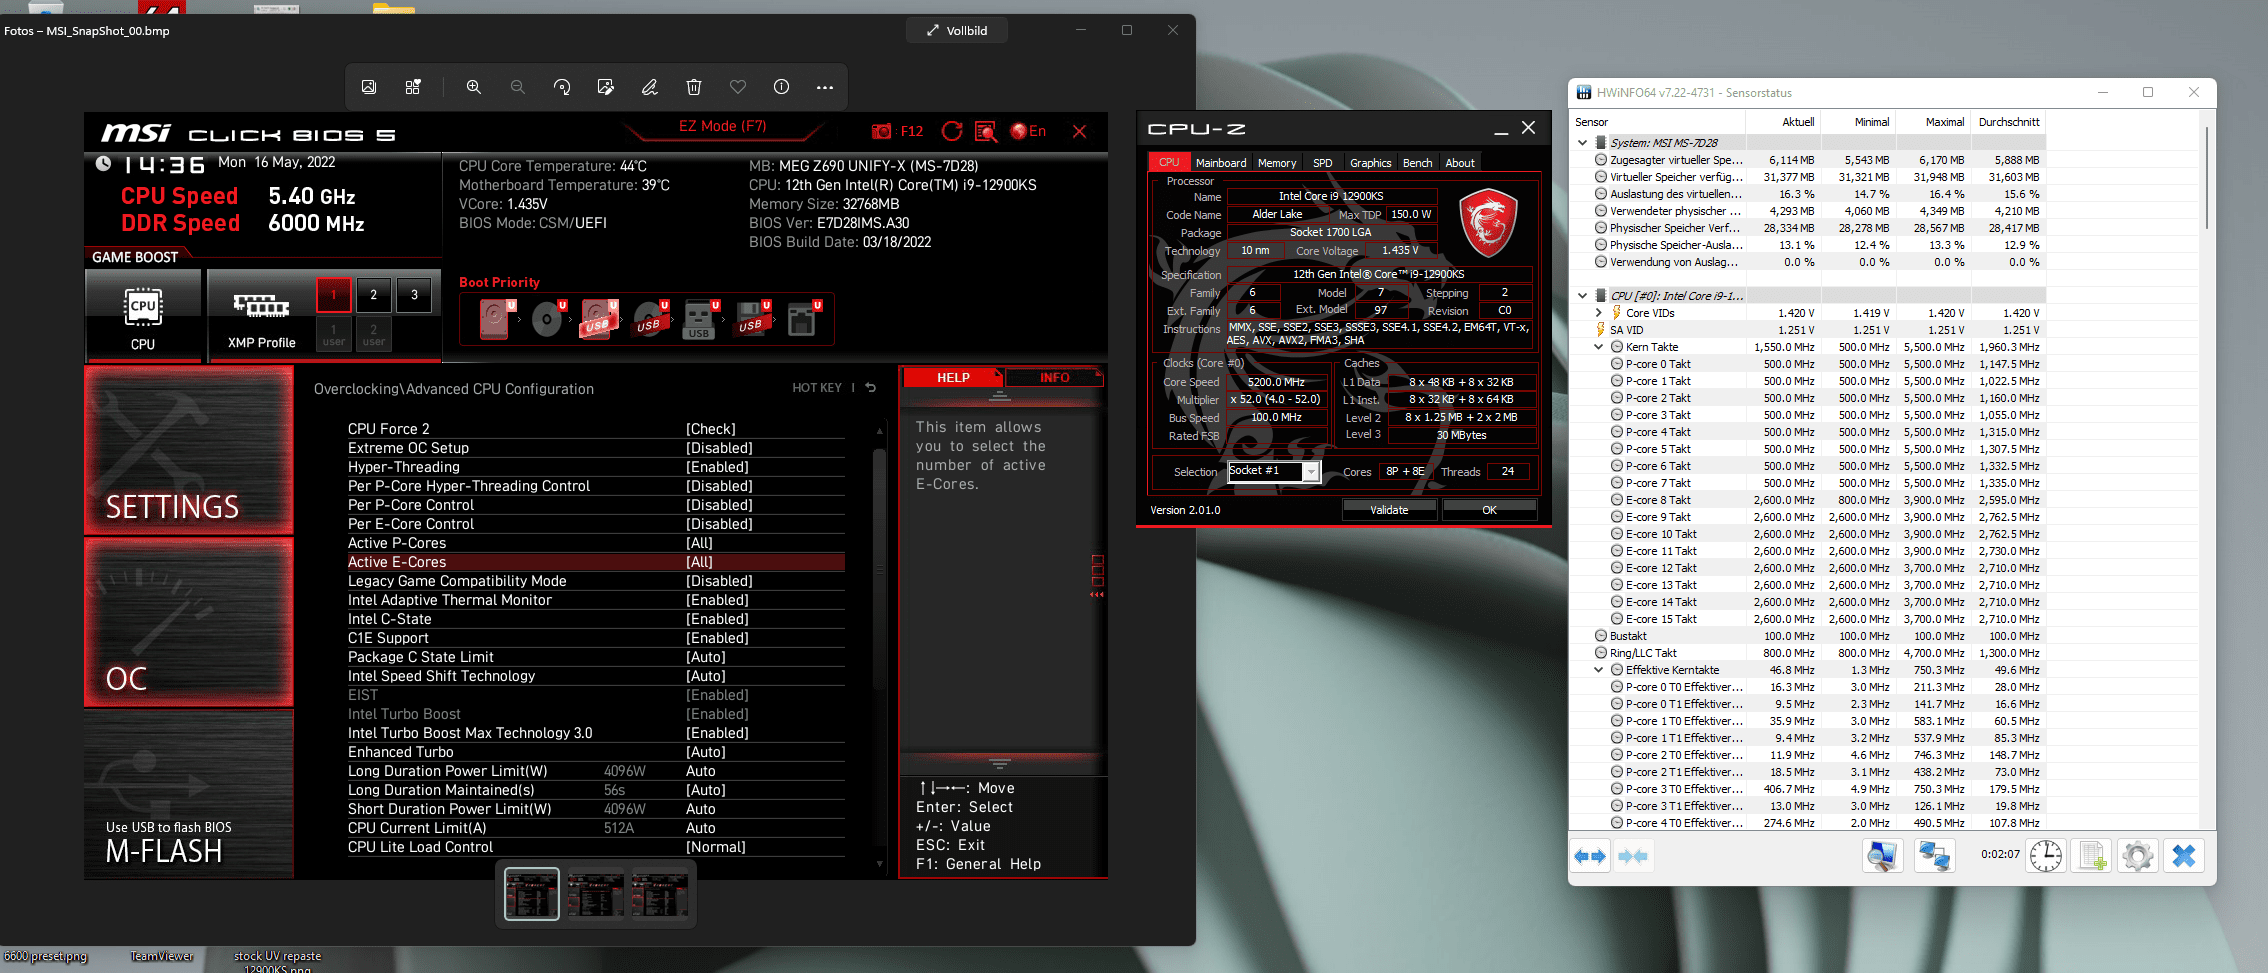Click the BIOS settings list scrollbar
2268x973 pixels.
coord(880,568)
